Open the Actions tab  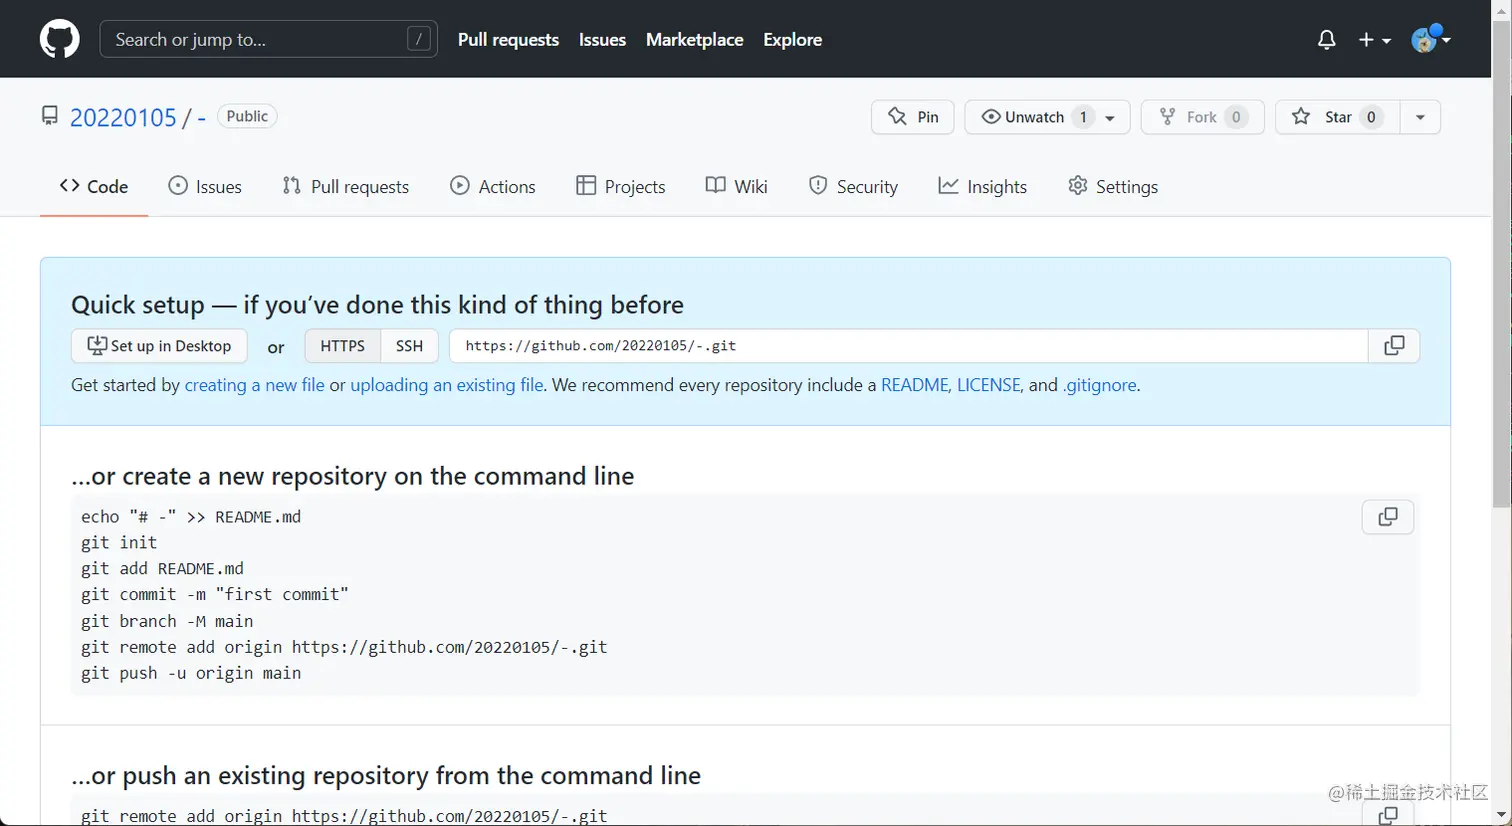coord(493,187)
